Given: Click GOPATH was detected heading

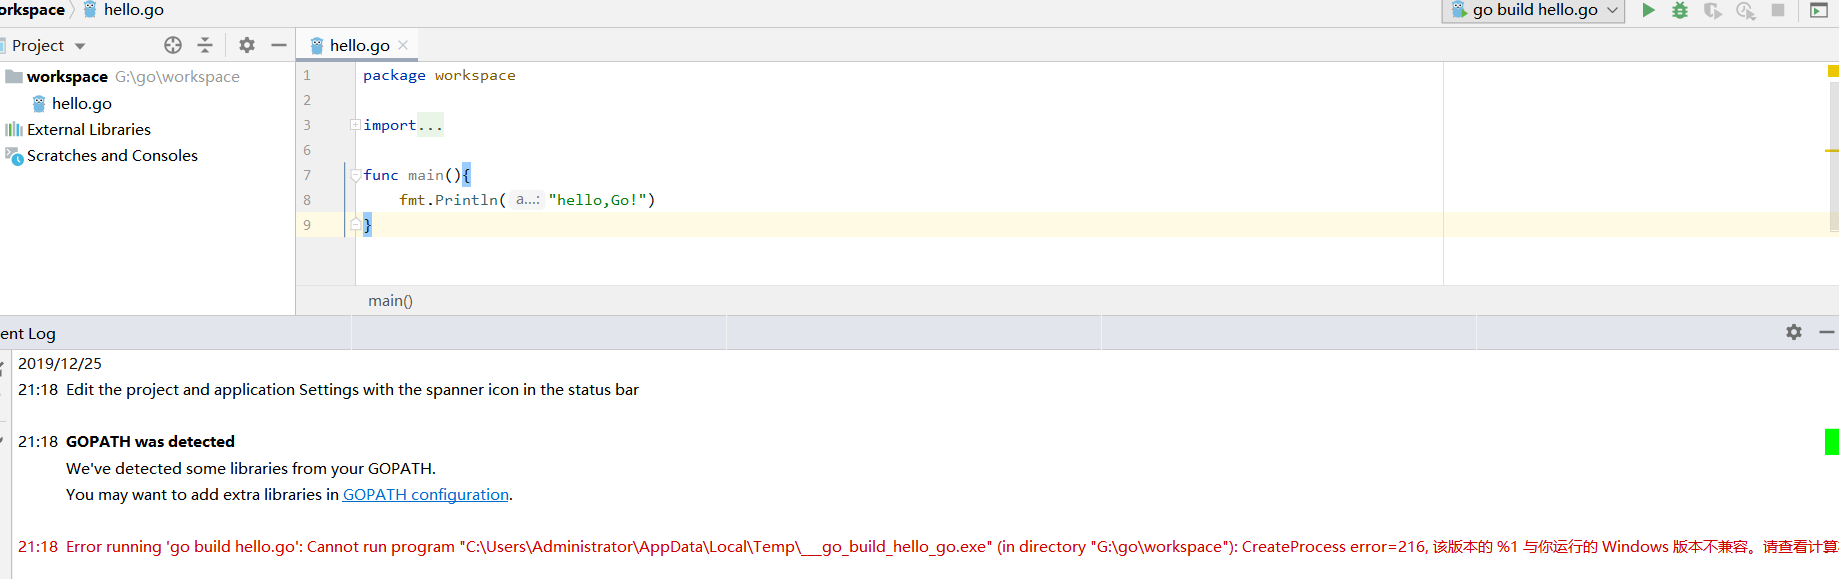Looking at the screenshot, I should pos(150,441).
